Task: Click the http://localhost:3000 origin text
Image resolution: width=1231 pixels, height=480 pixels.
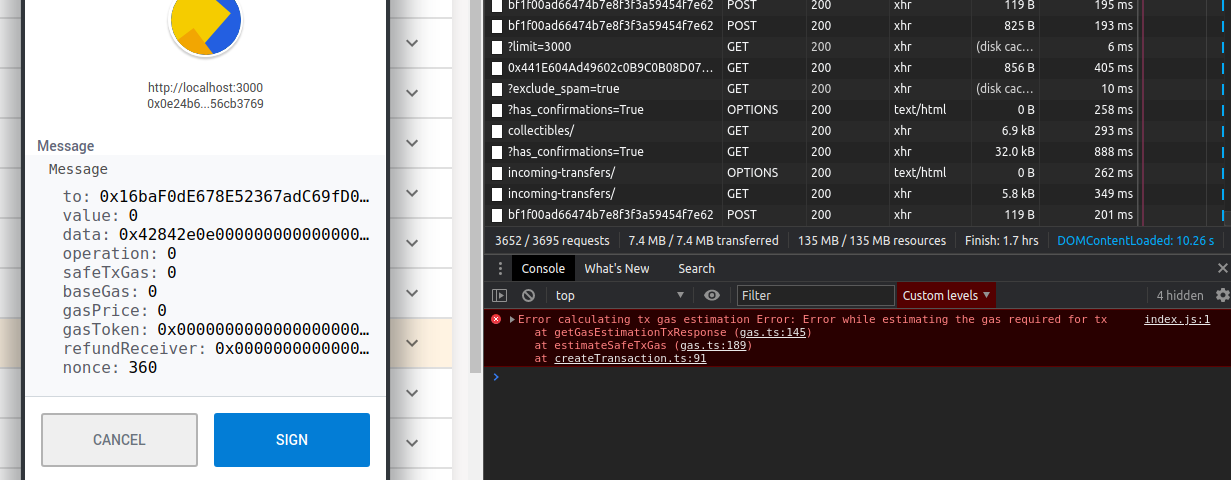Action: point(206,88)
